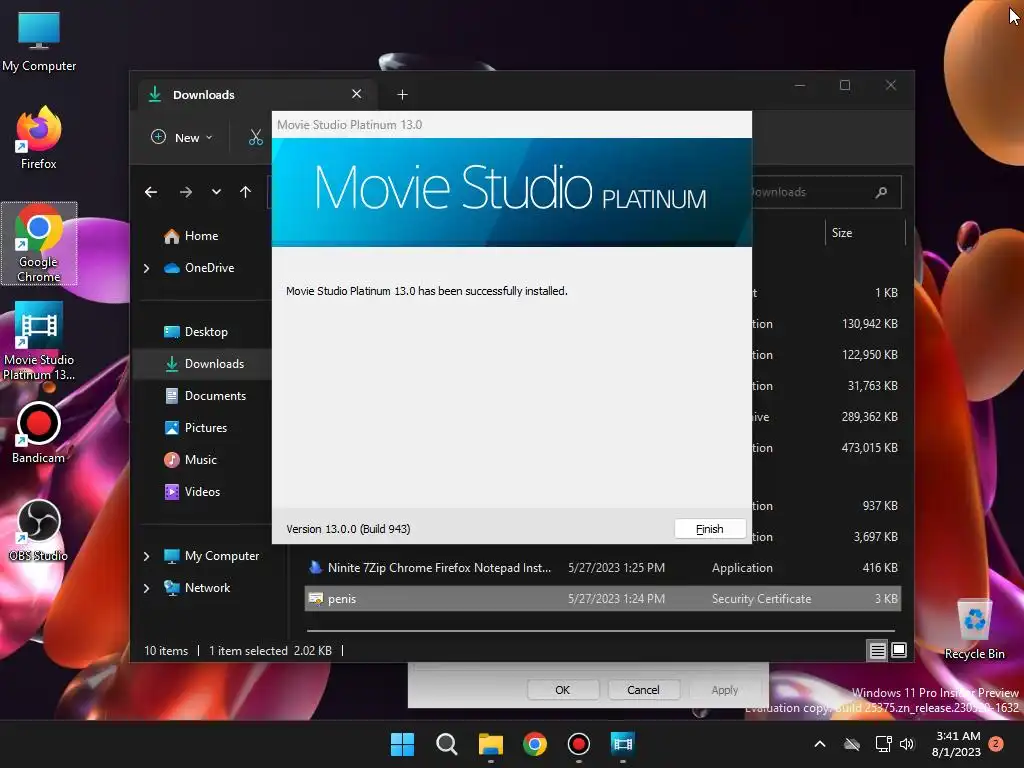
Task: Open the network status tray icon
Action: pos(884,744)
